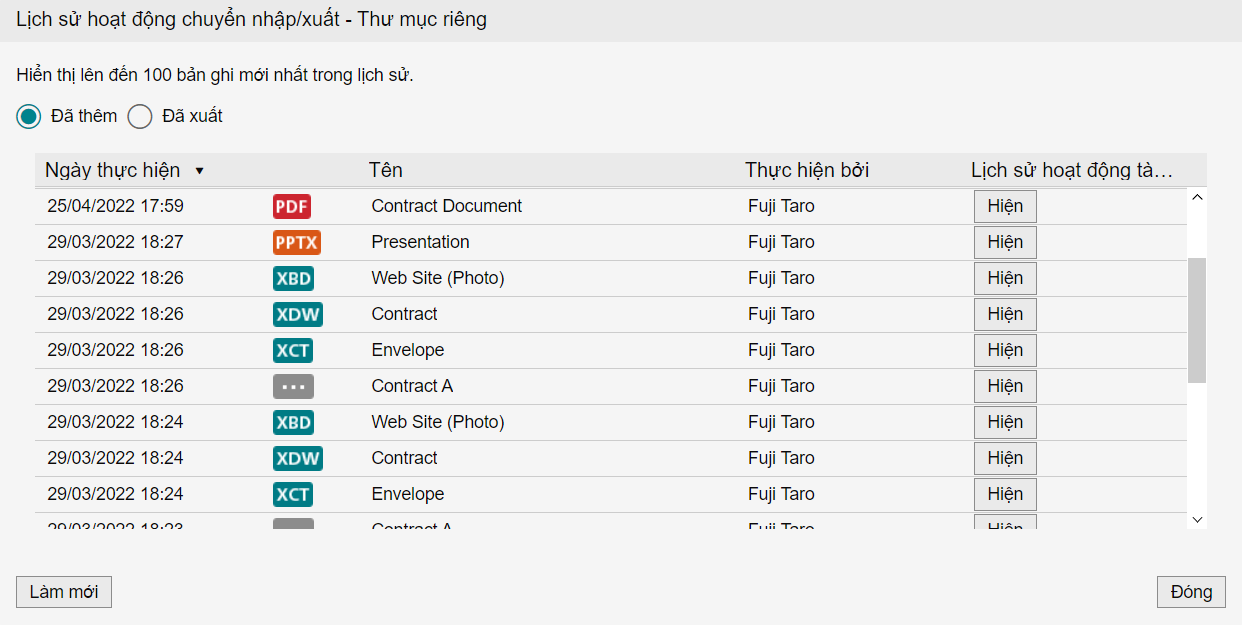Click XDW icon in the 18:26 Contract row
This screenshot has height=625, width=1242.
click(x=297, y=314)
